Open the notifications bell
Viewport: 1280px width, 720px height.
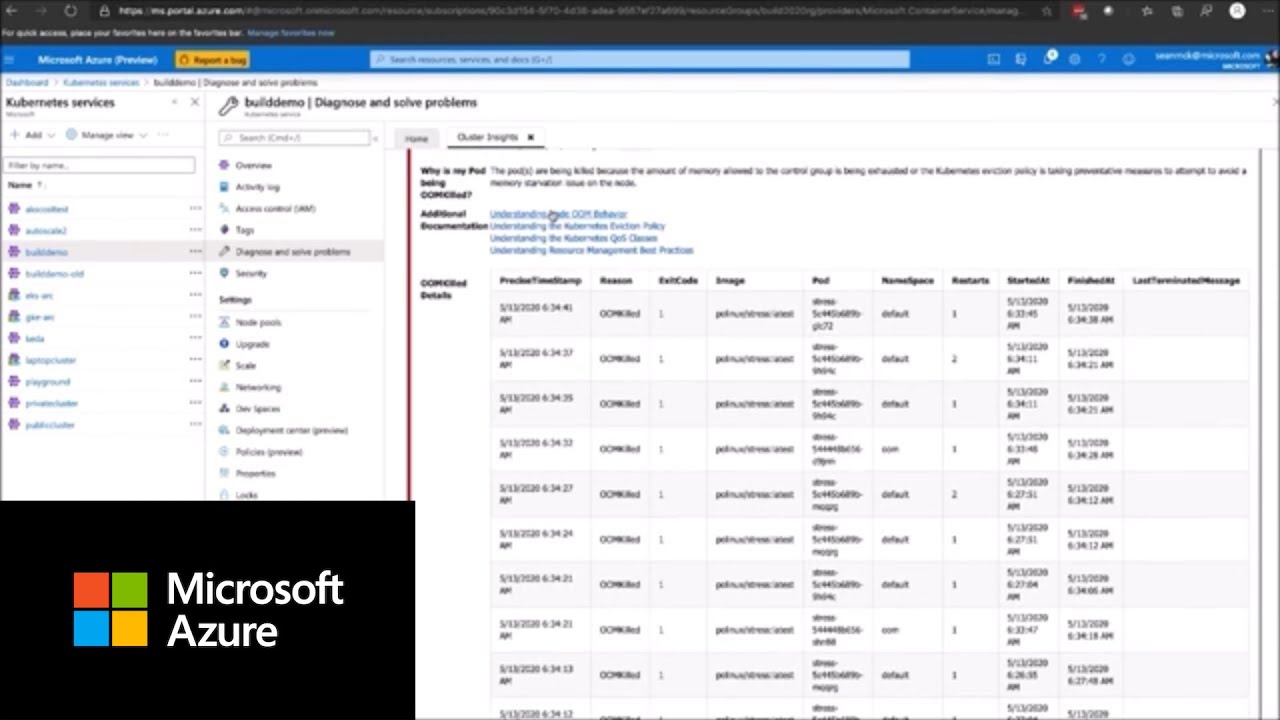(x=1048, y=59)
